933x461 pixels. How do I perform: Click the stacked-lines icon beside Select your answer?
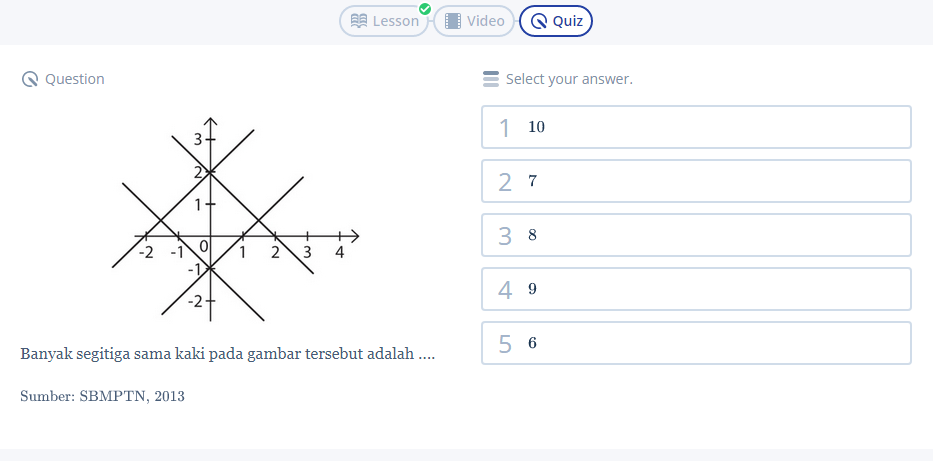(x=490, y=79)
